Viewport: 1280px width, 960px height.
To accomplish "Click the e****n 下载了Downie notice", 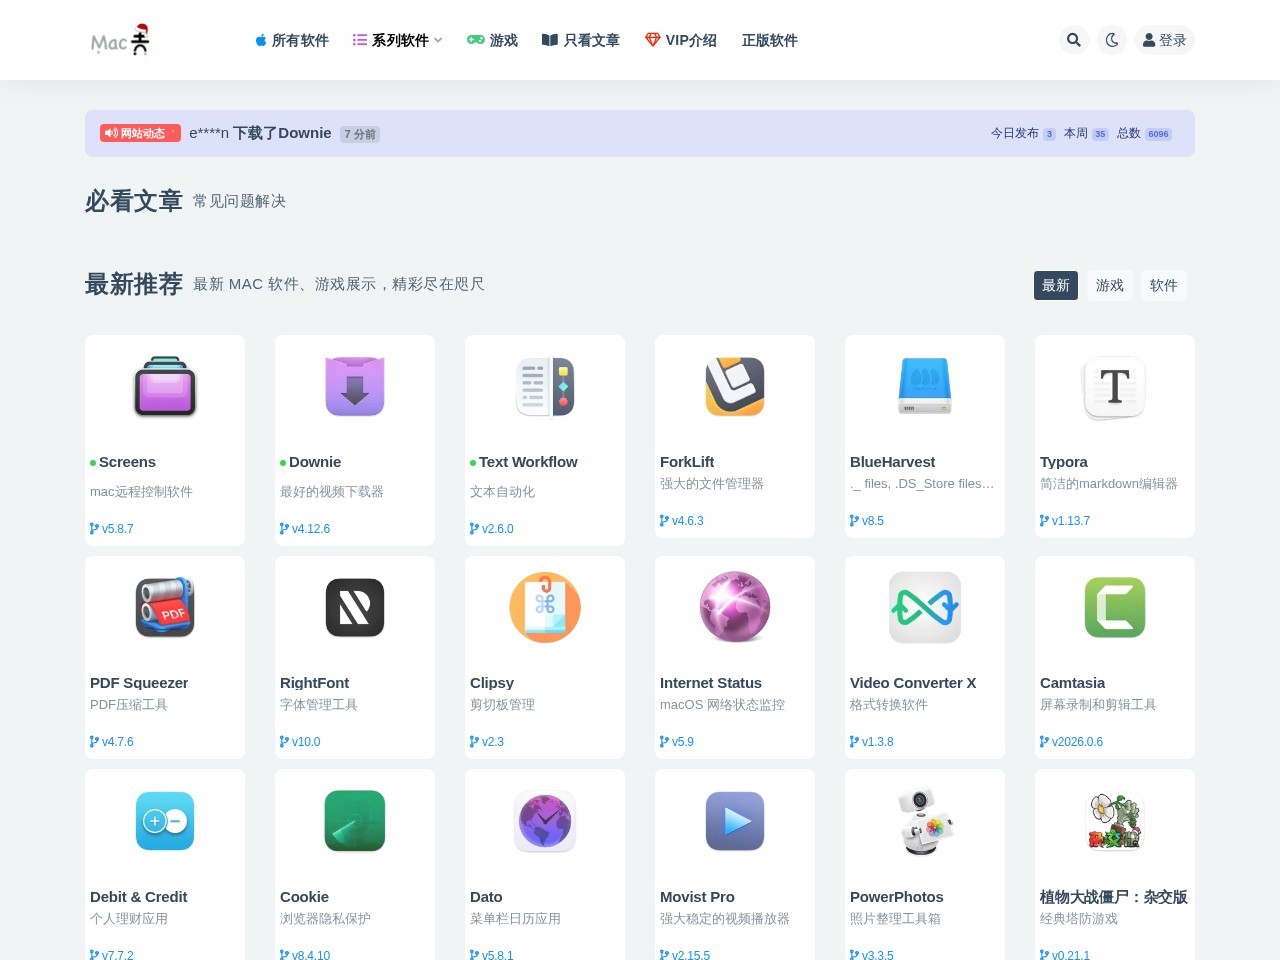I will (x=260, y=133).
